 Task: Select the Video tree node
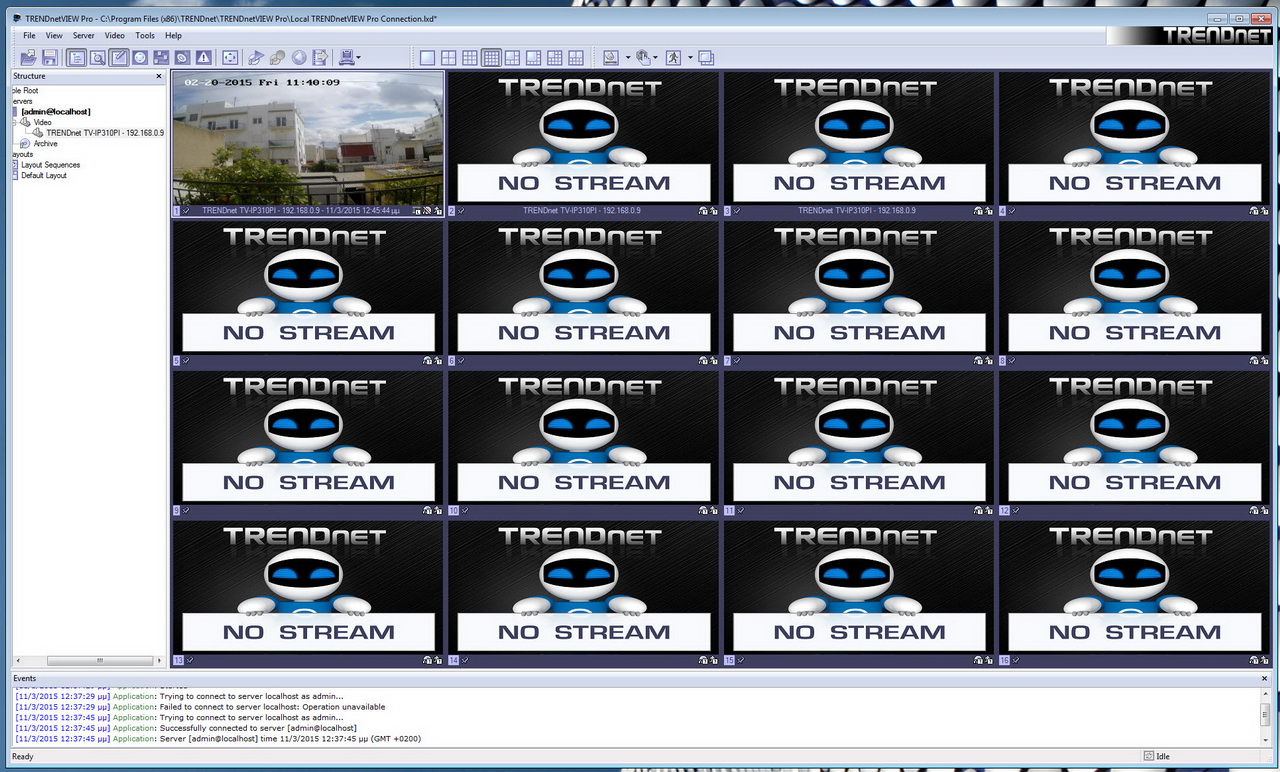pos(43,122)
